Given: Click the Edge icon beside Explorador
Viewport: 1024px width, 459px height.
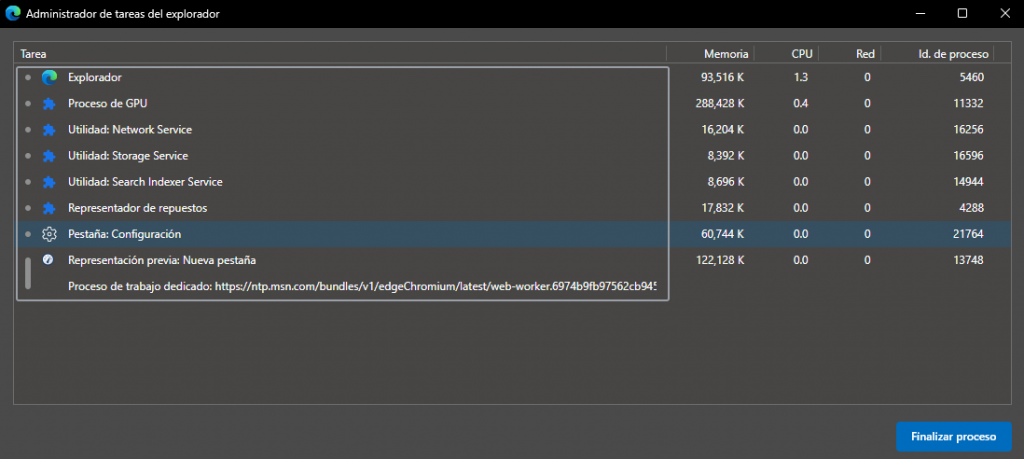Looking at the screenshot, I should pyautogui.click(x=49, y=78).
